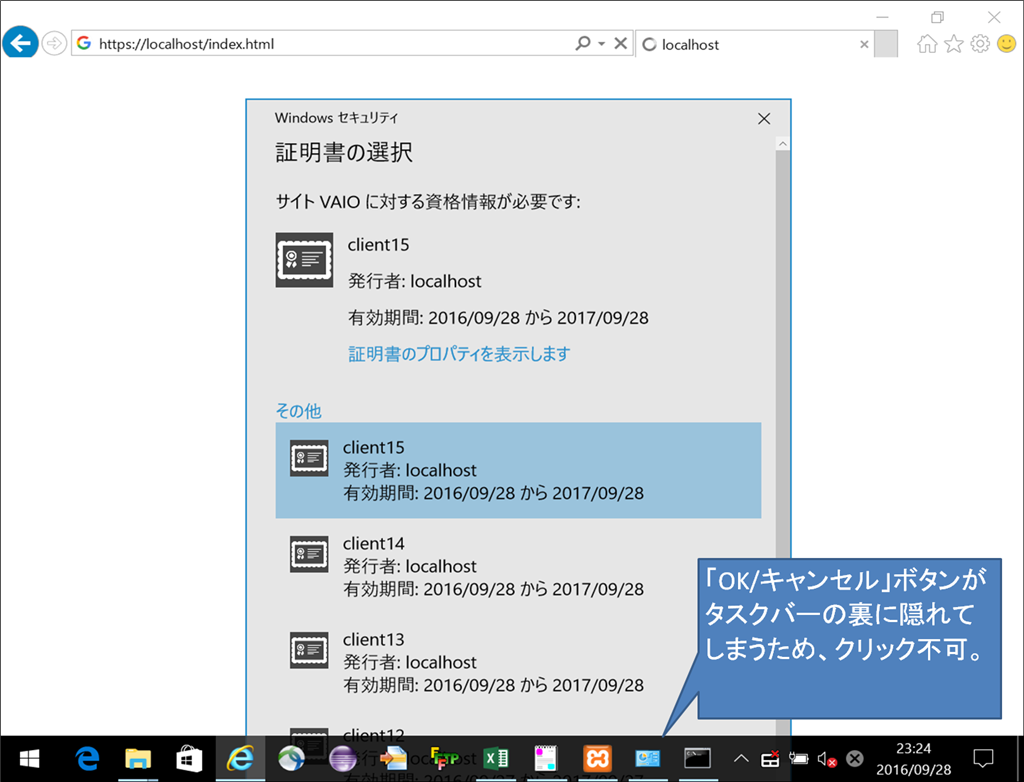Click the browser forward arrow button
The image size is (1024, 782).
(54, 44)
